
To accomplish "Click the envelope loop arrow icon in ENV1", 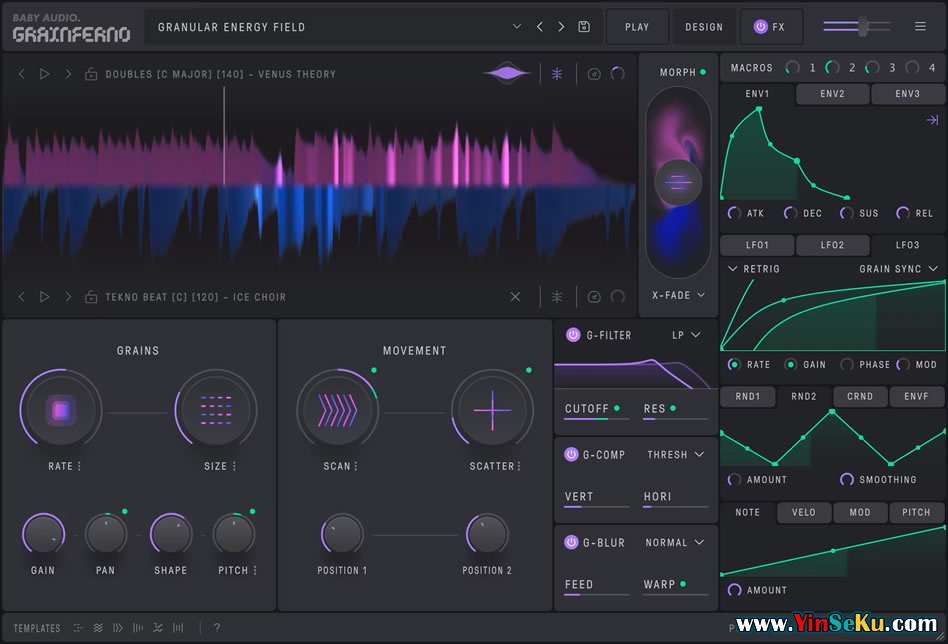I will pyautogui.click(x=932, y=120).
